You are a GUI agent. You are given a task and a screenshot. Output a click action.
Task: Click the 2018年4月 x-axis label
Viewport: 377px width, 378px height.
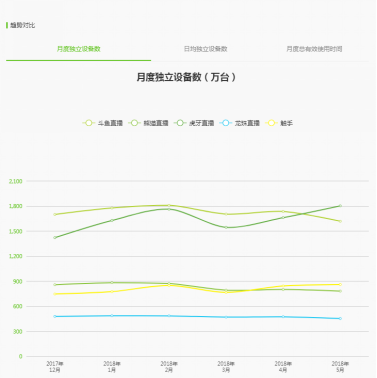point(283,367)
